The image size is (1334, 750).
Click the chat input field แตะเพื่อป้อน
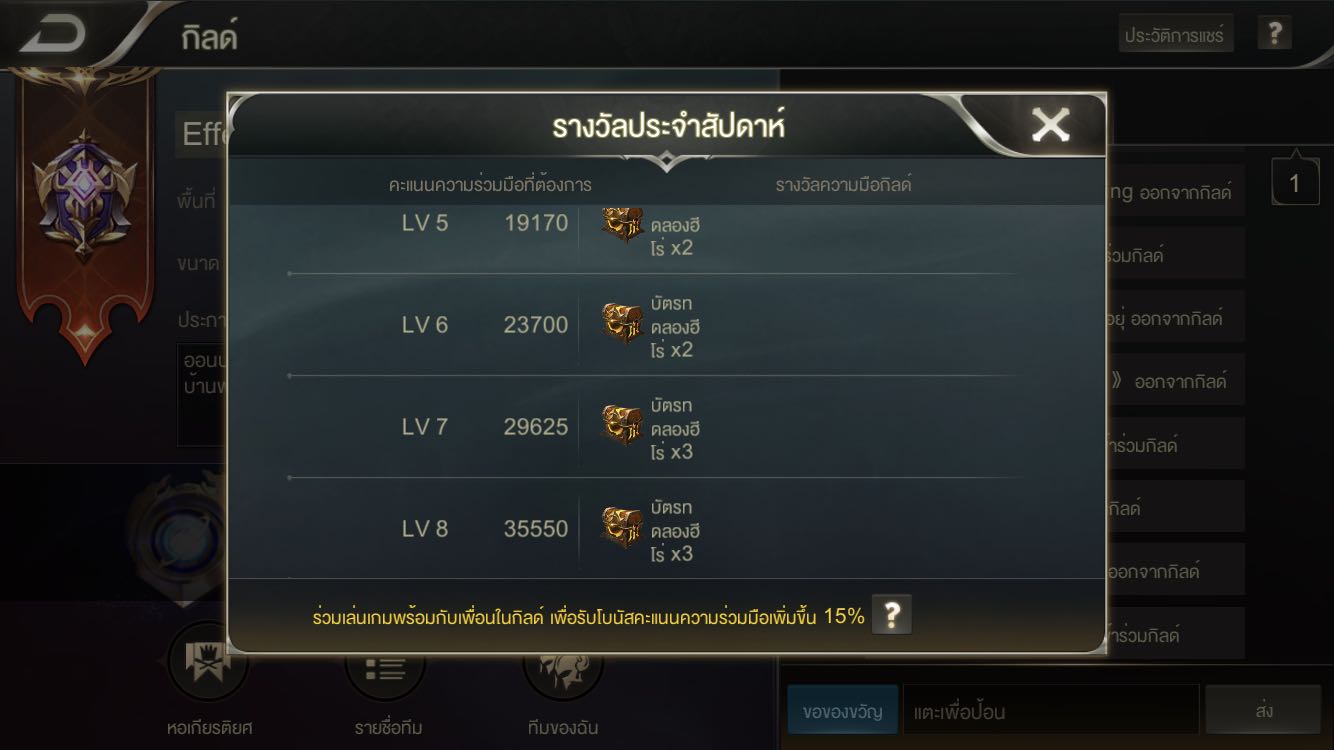click(1050, 711)
